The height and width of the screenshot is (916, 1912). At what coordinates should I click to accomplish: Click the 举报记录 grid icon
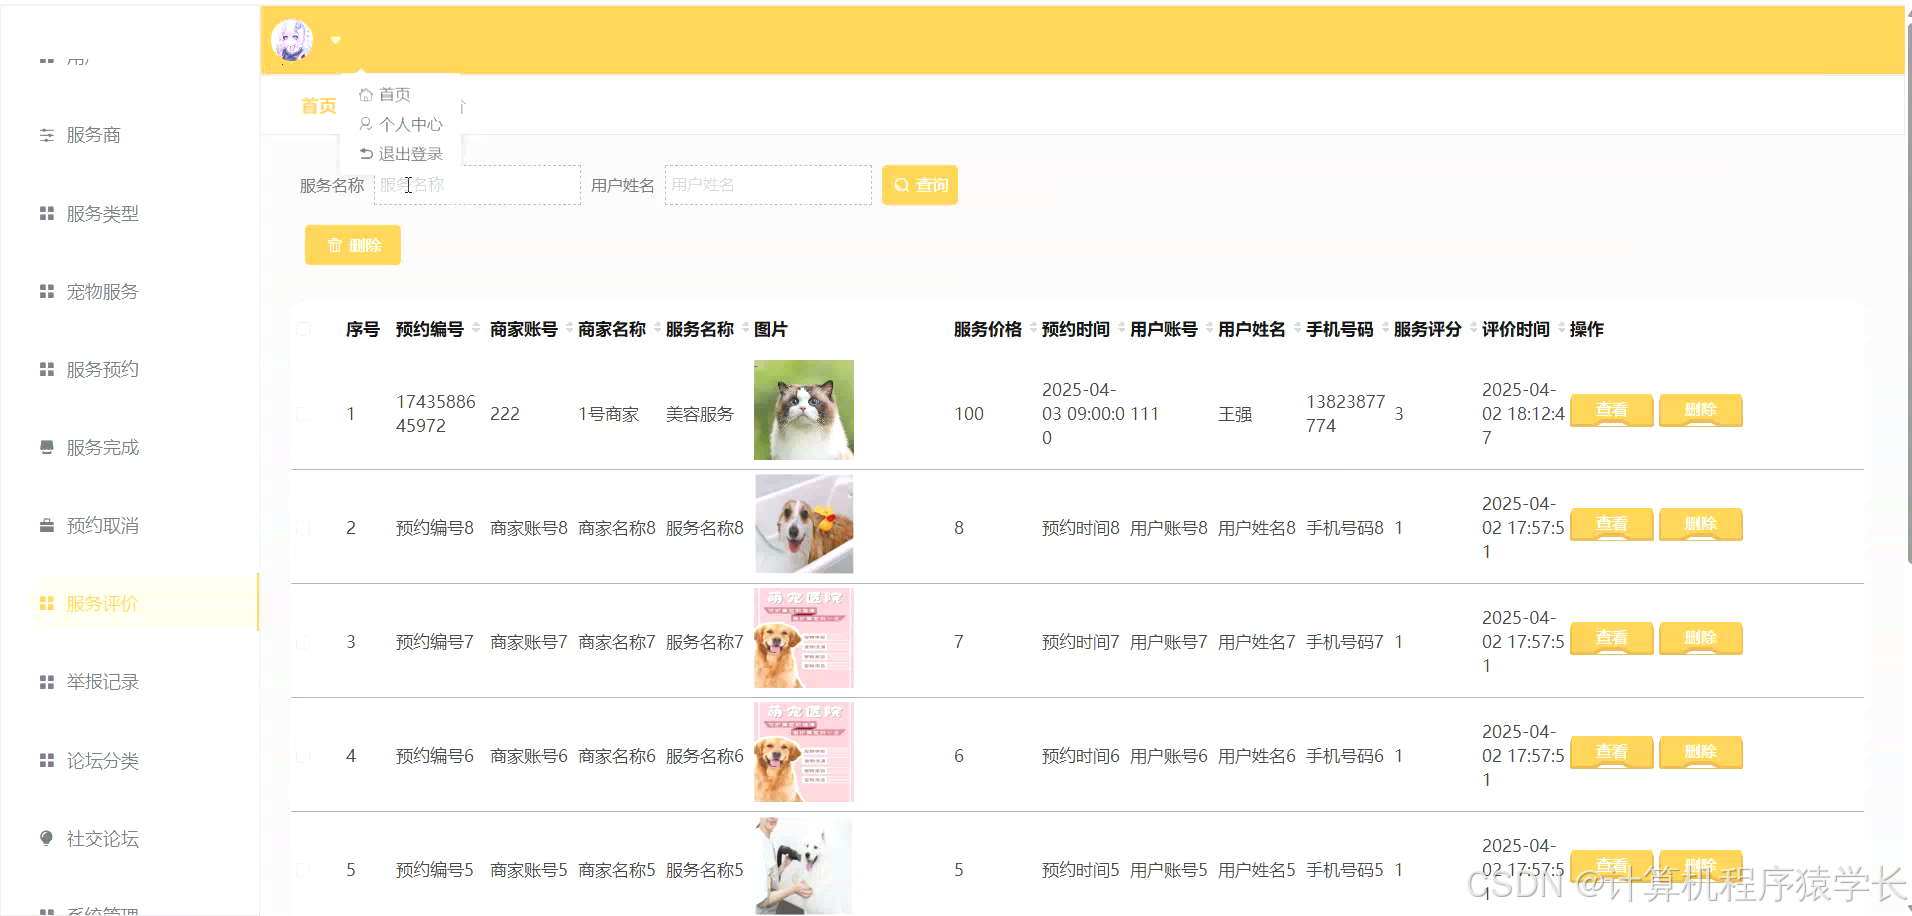click(x=46, y=682)
